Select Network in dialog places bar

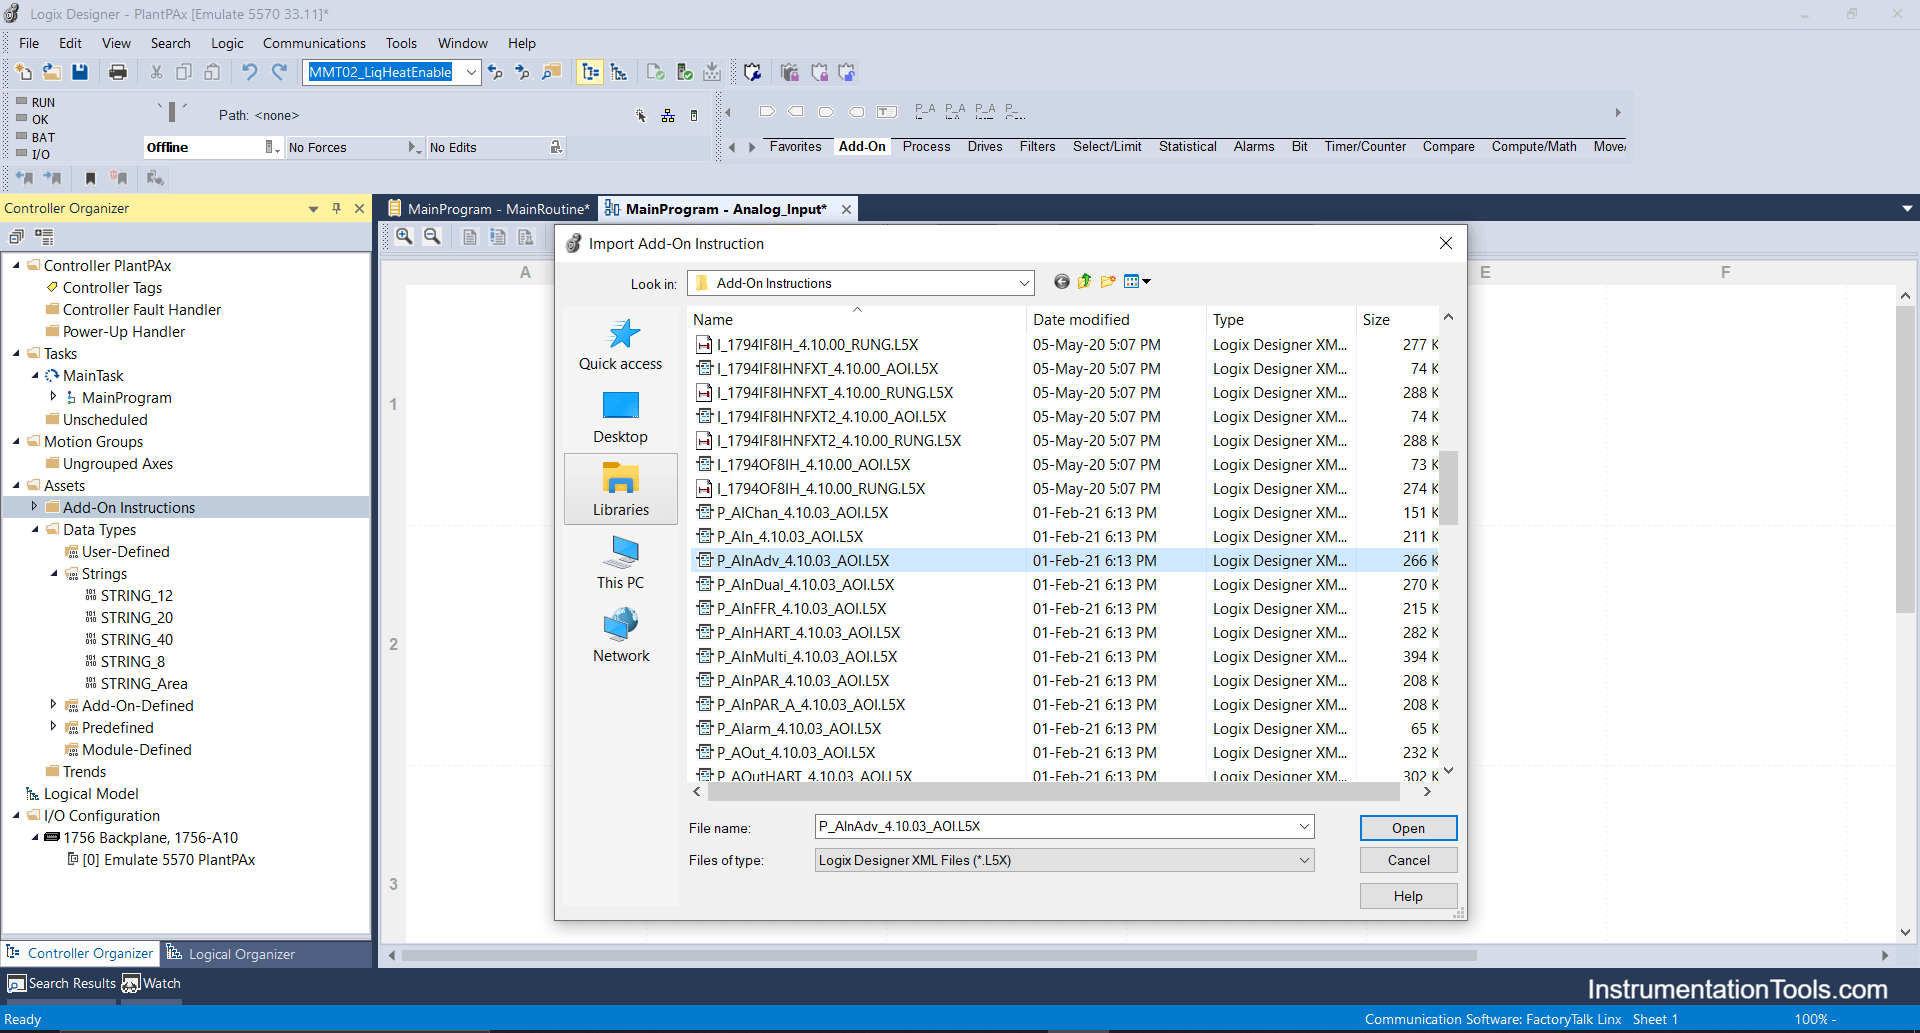click(x=620, y=635)
